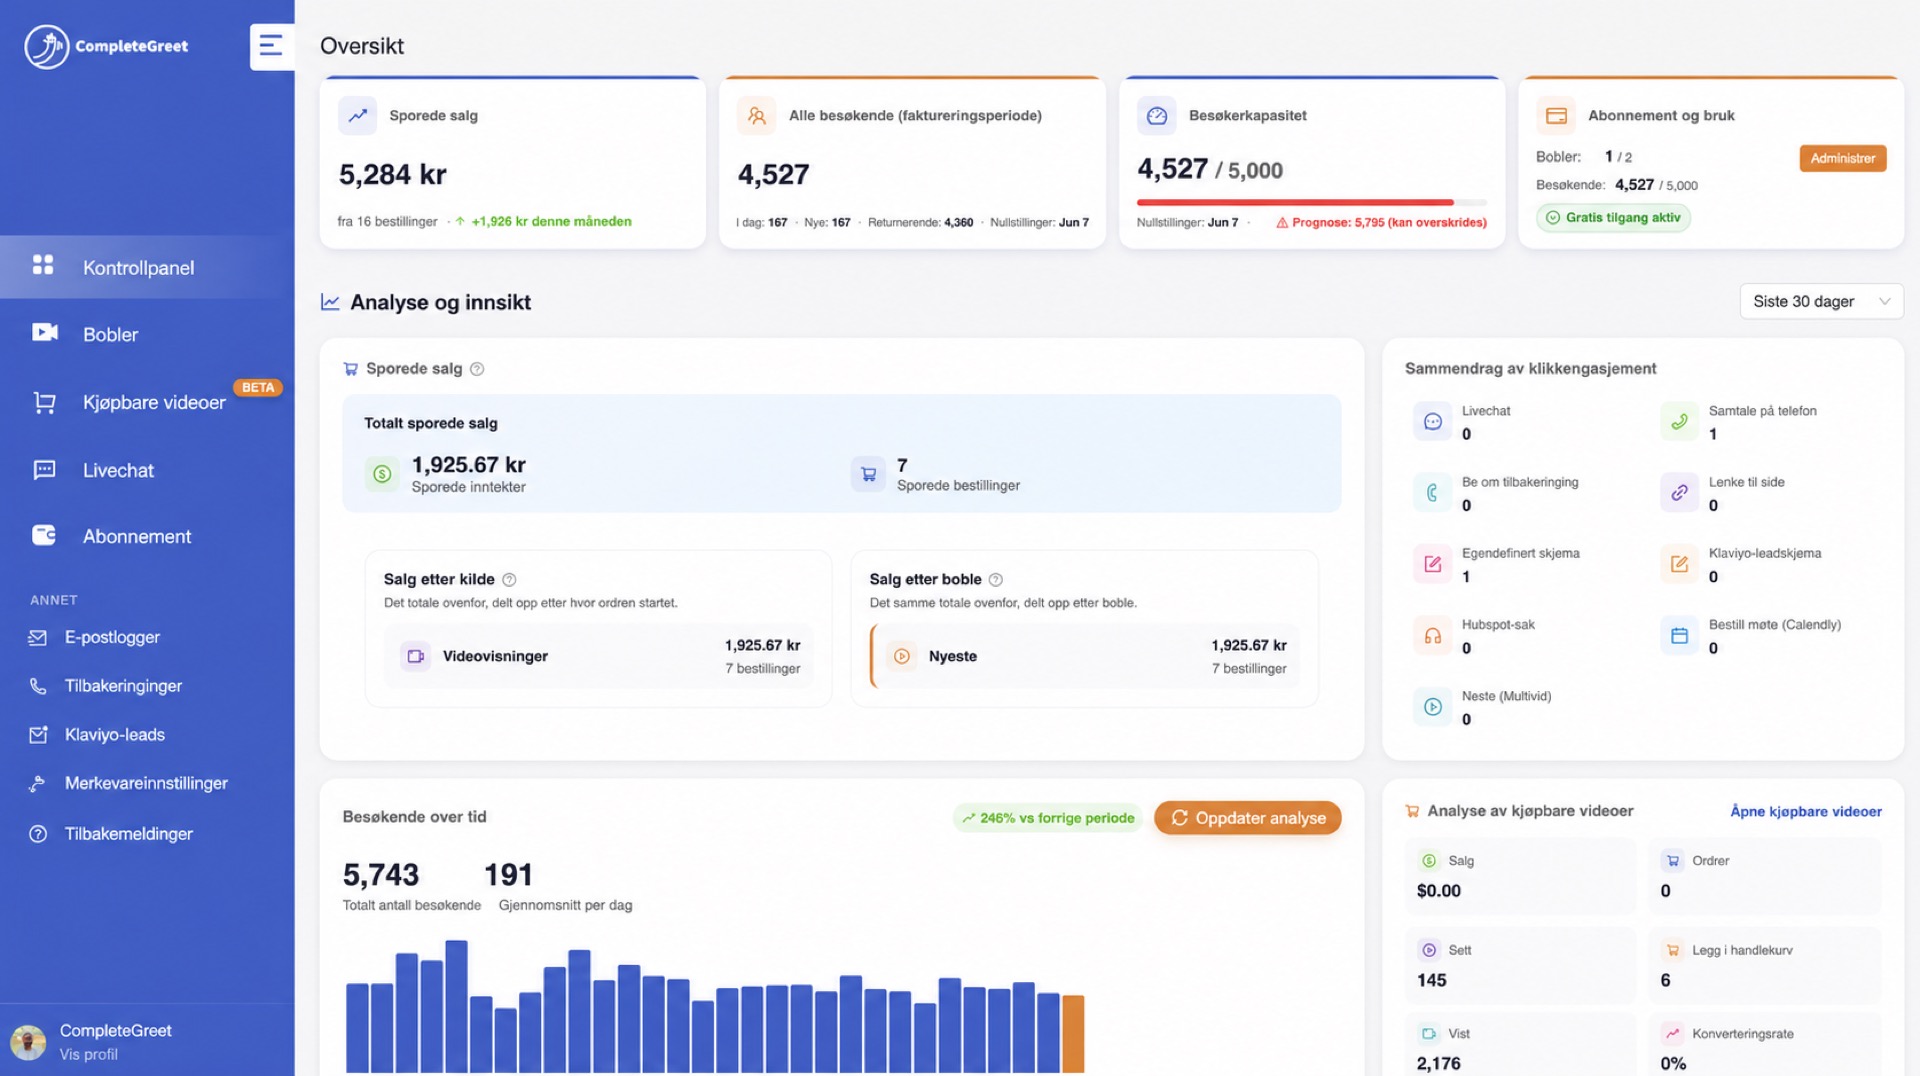1920x1076 pixels.
Task: Click the '+1,926 kr denne måneden' text
Action: pyautogui.click(x=551, y=222)
